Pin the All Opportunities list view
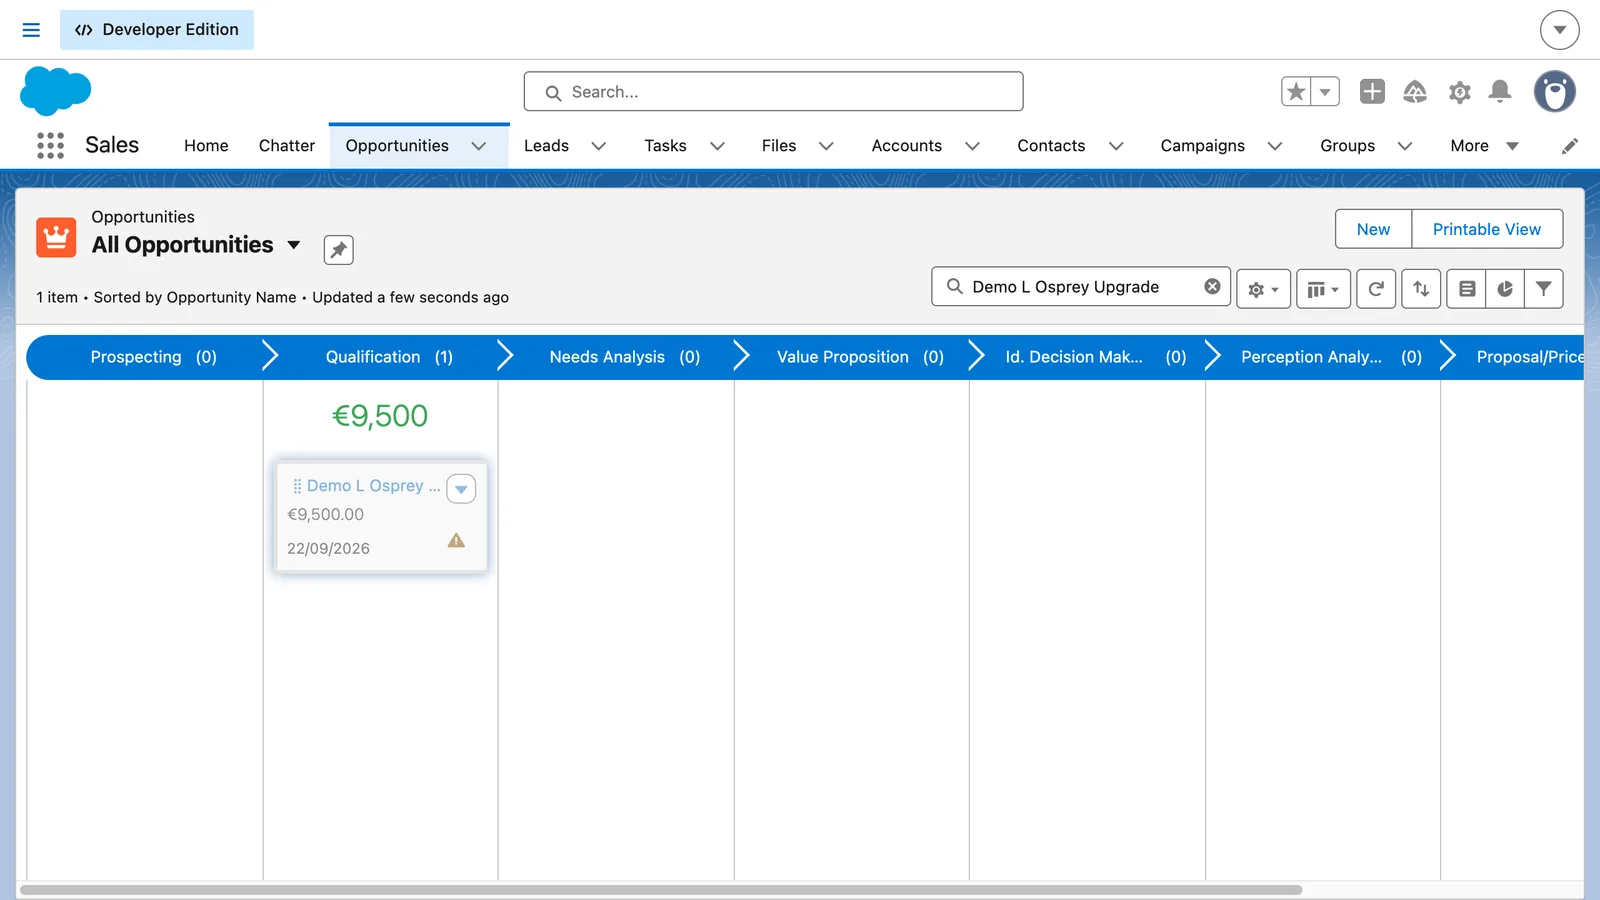1600x900 pixels. click(x=339, y=249)
